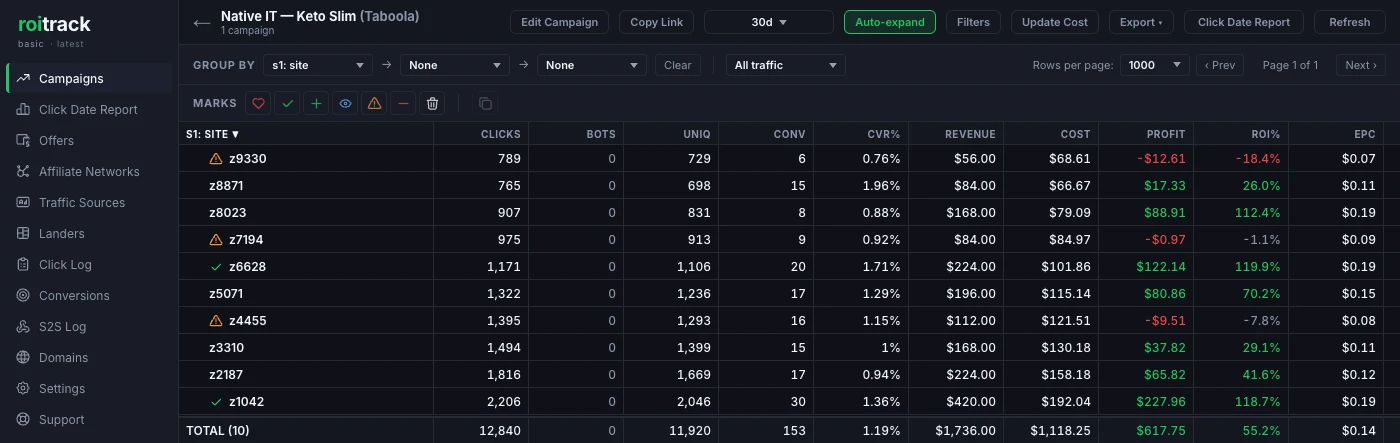Go back using the left arrow icon
The height and width of the screenshot is (443, 1400).
click(202, 22)
